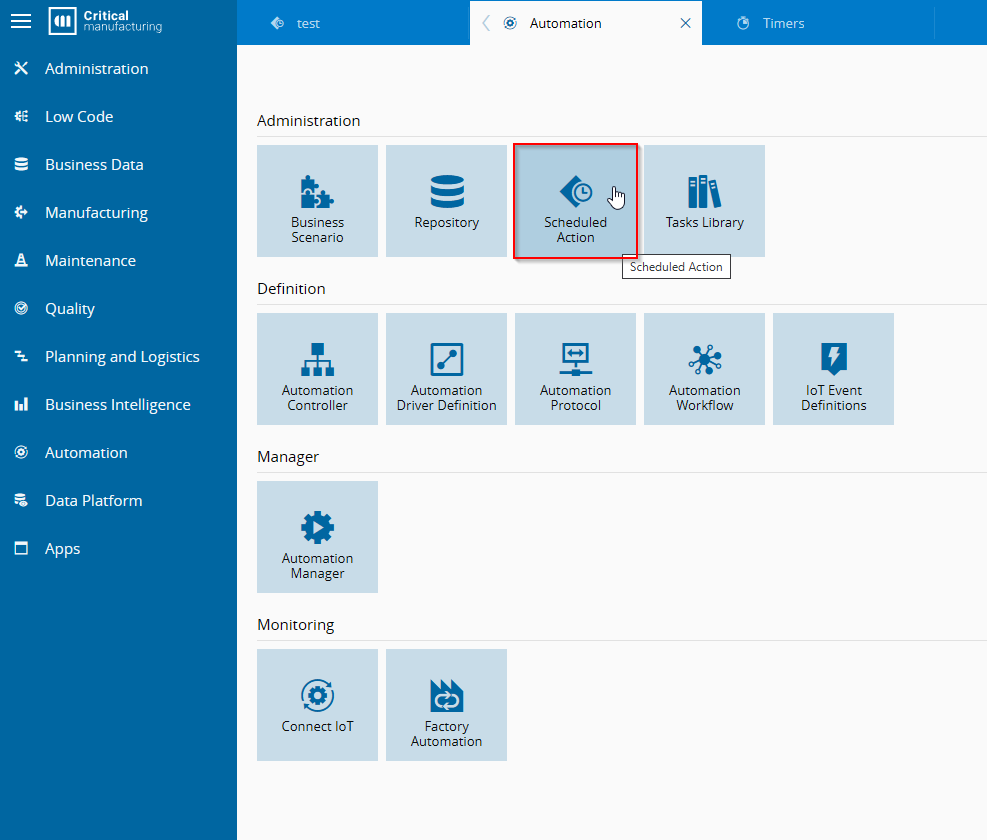987x840 pixels.
Task: Open the Connect IoT monitoring tile
Action: pyautogui.click(x=317, y=705)
